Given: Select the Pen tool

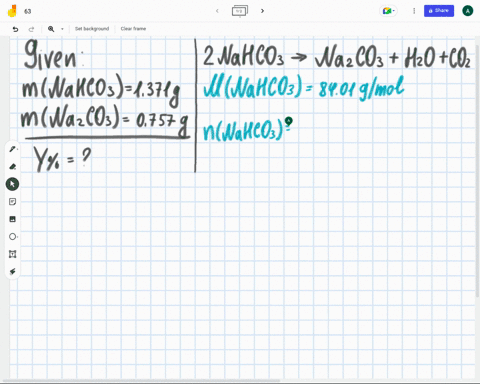Looking at the screenshot, I should [x=13, y=149].
